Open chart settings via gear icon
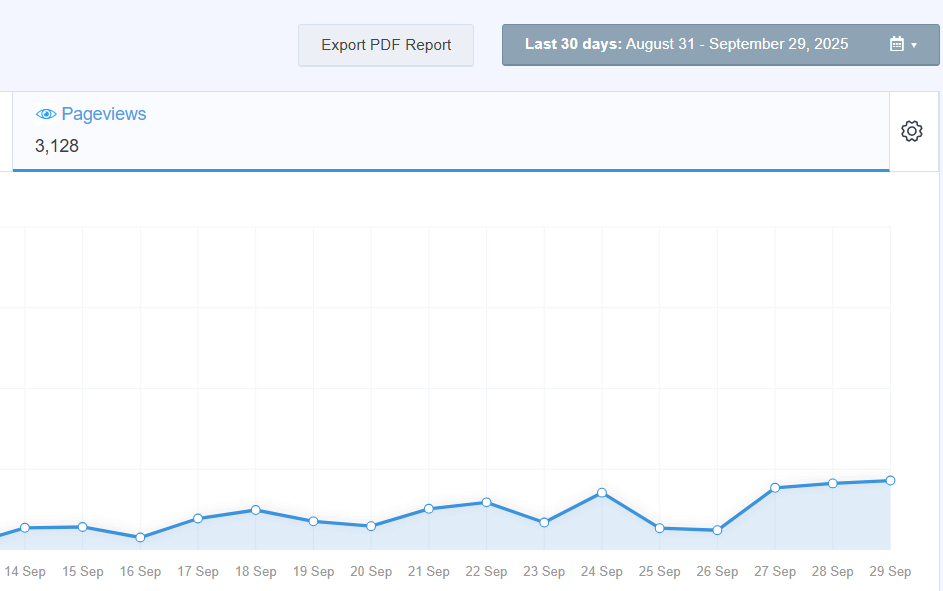943x591 pixels. click(x=911, y=131)
